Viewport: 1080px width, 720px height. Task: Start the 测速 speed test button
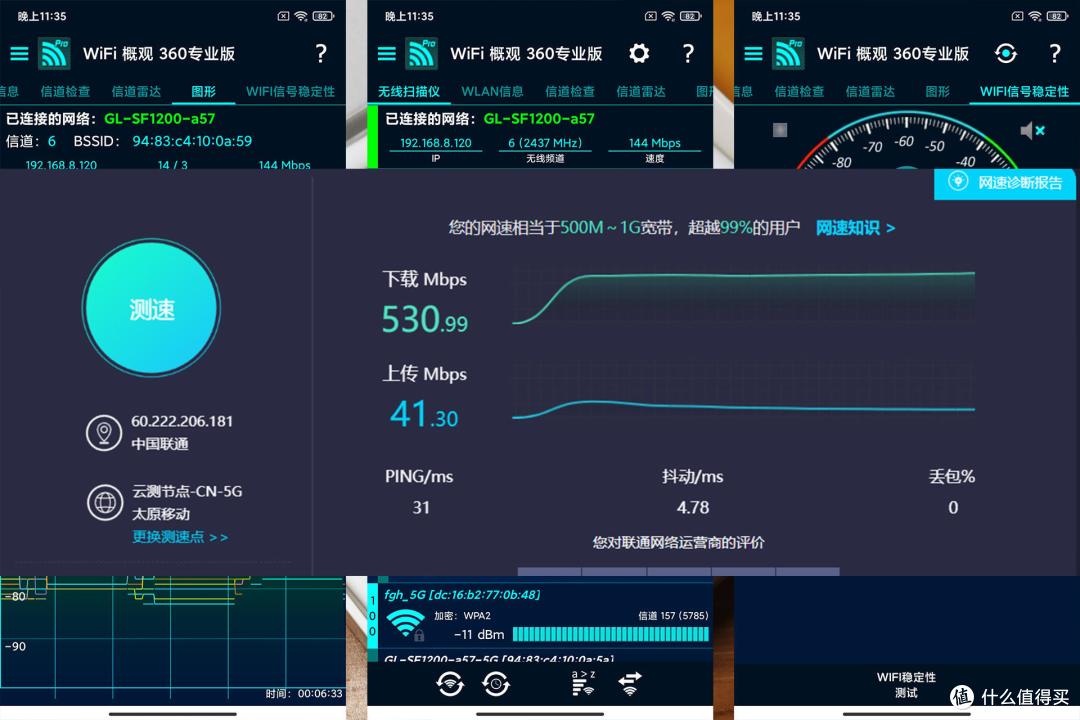(x=152, y=307)
